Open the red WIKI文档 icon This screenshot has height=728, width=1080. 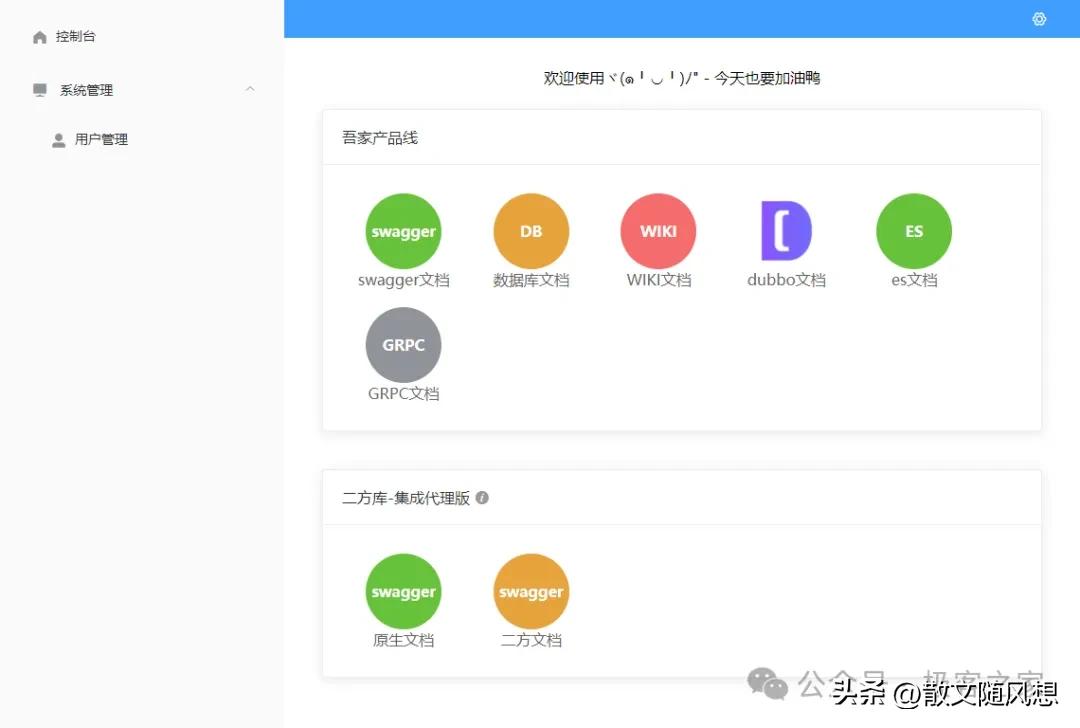(658, 231)
